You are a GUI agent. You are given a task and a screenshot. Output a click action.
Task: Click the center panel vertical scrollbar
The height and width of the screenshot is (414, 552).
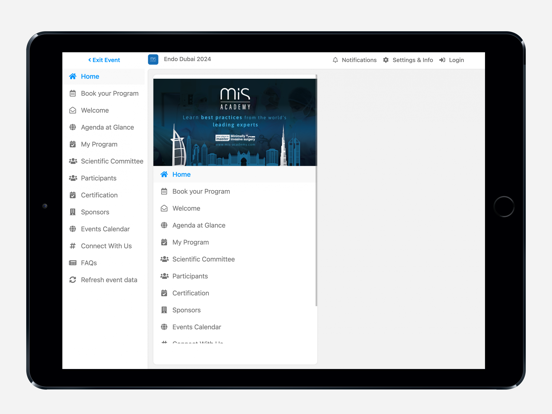(316, 190)
